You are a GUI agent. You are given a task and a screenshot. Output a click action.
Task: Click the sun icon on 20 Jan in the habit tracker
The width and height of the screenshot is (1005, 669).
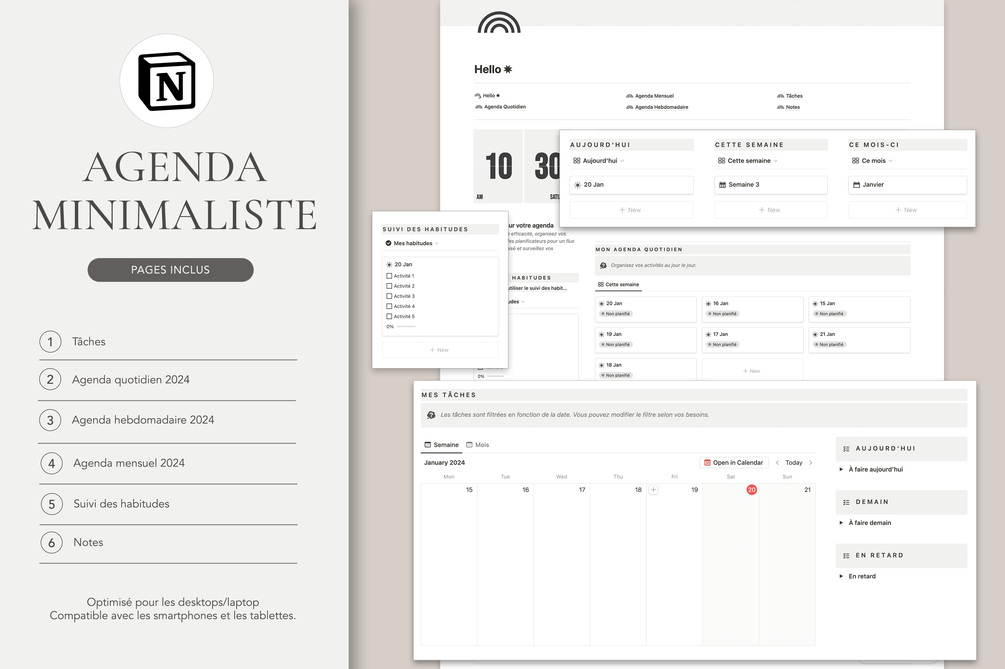[389, 265]
